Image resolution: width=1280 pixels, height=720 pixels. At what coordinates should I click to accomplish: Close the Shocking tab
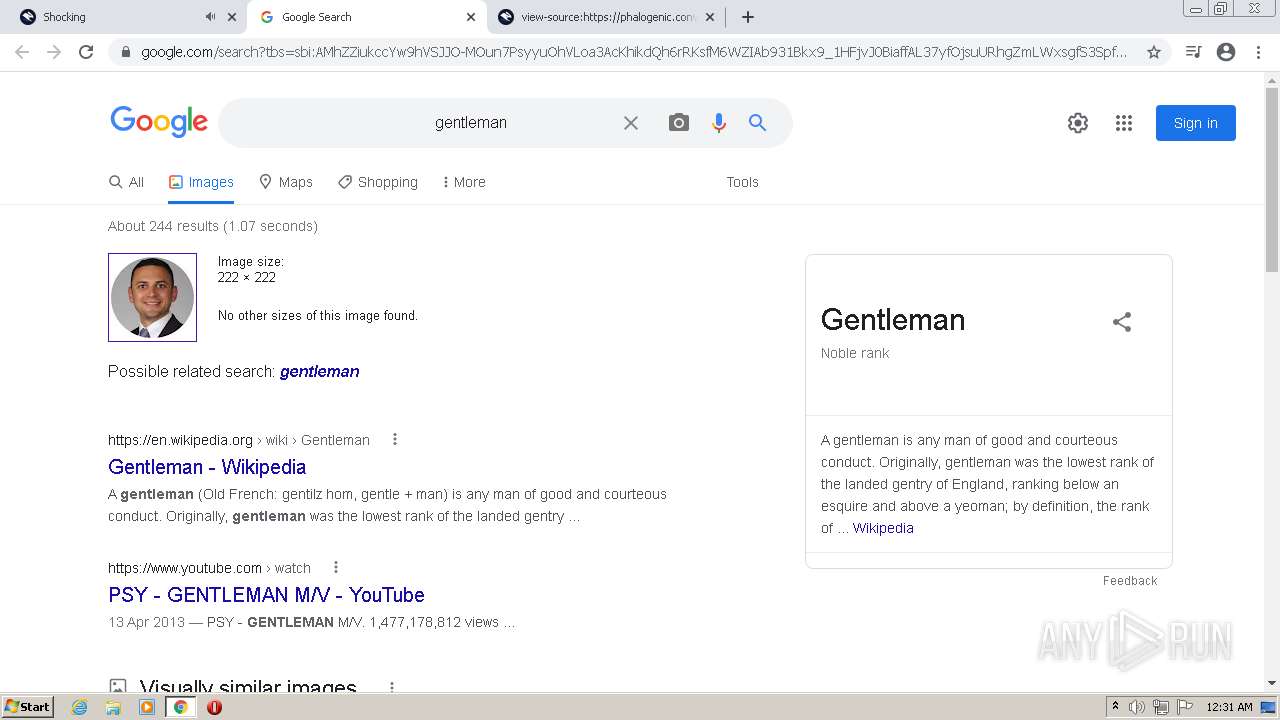(x=232, y=17)
